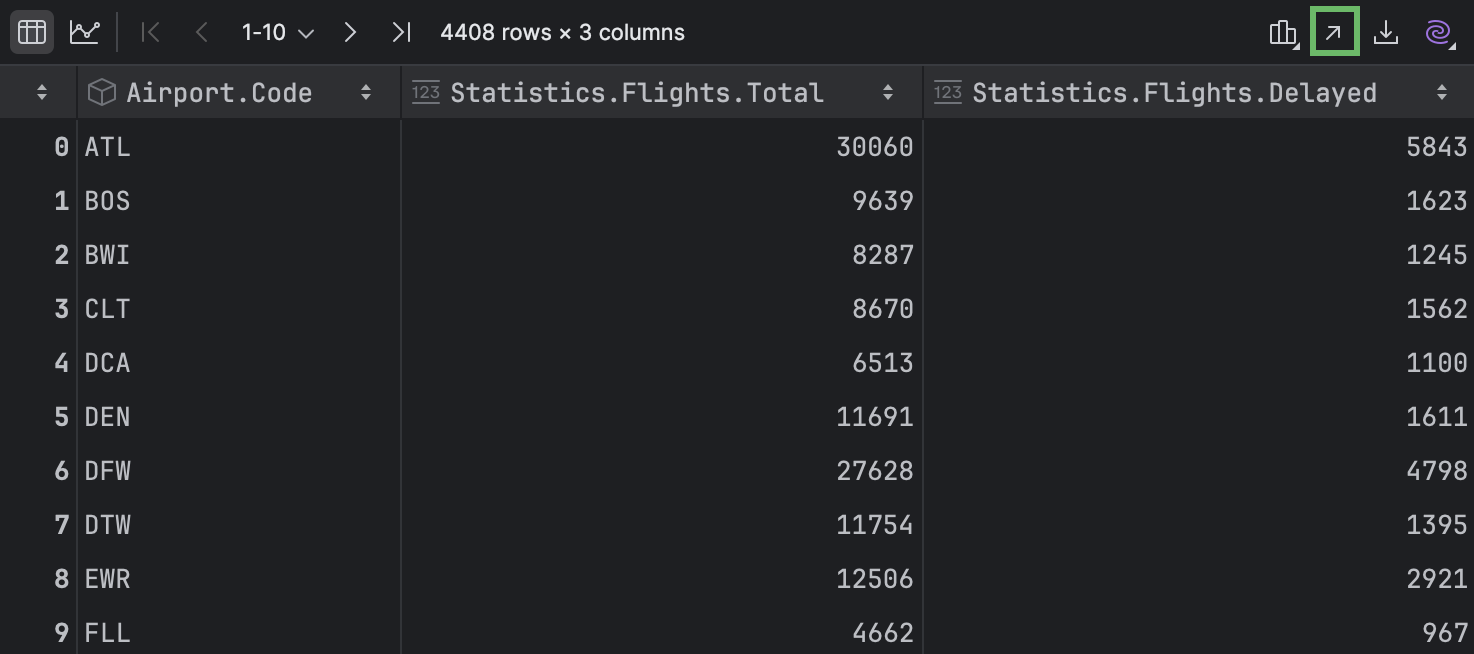
Task: Jump to the last page of rows
Action: 401,32
